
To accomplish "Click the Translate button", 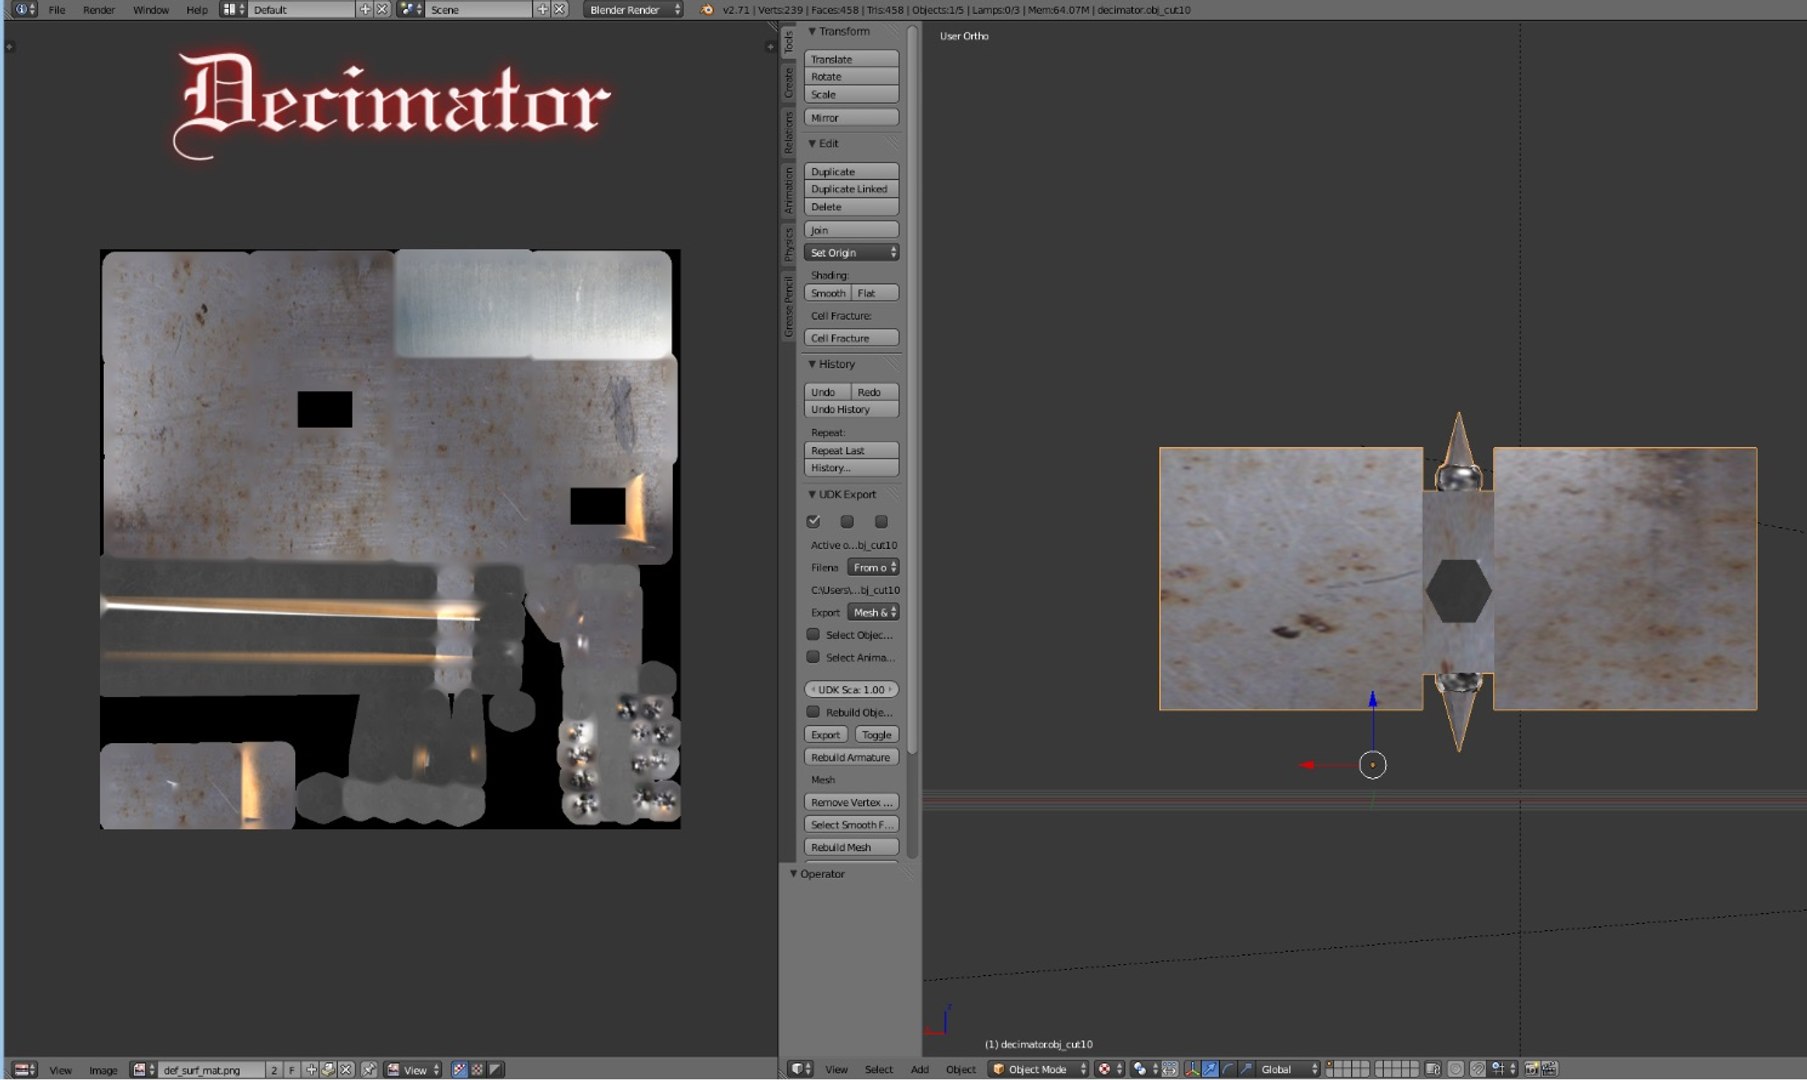I will 851,59.
